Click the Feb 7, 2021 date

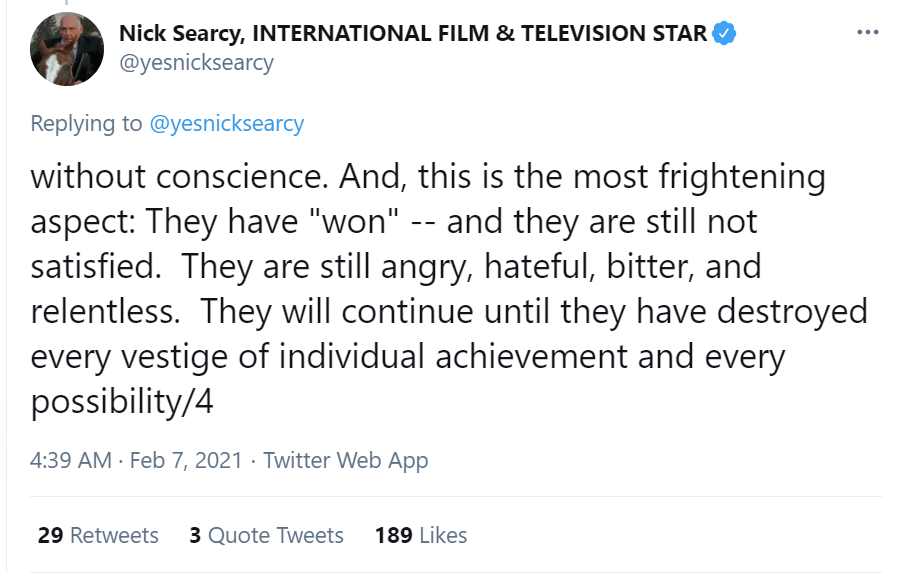[x=186, y=460]
